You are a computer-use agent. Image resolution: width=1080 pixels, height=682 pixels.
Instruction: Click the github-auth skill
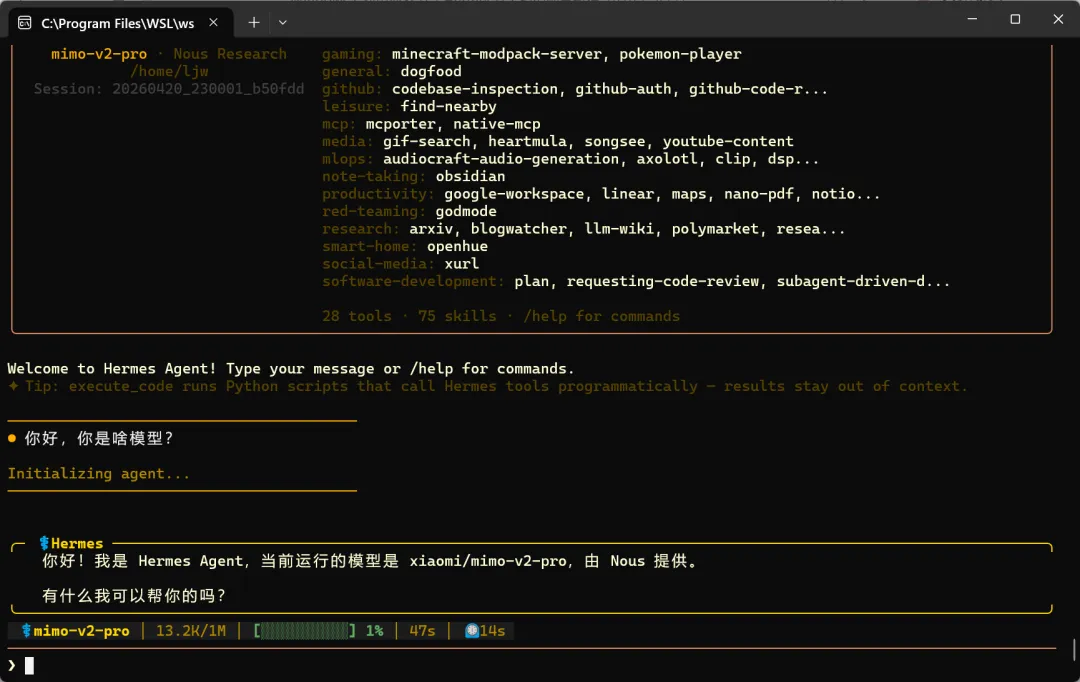pos(623,89)
